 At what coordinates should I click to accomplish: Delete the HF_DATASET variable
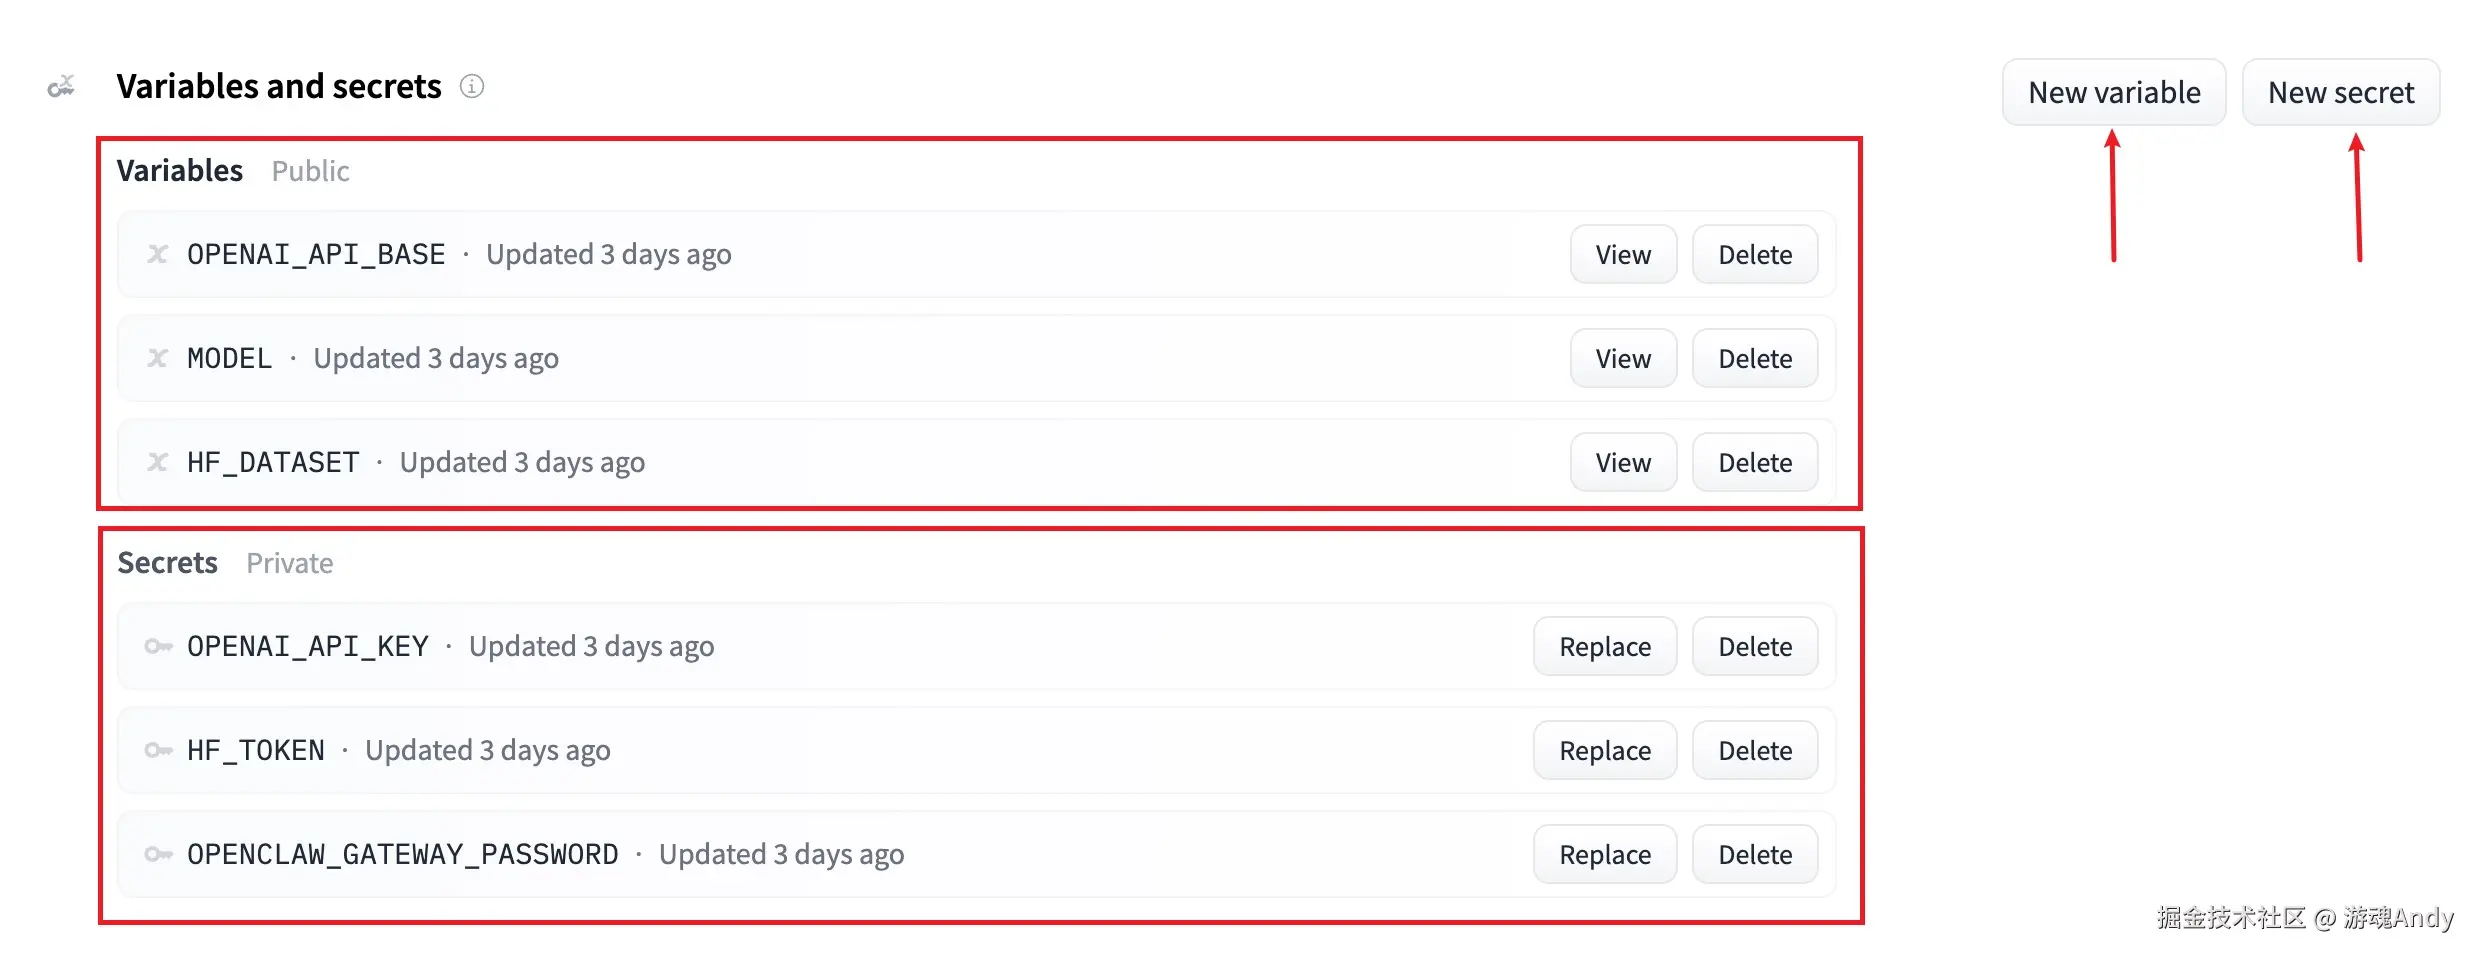[x=1754, y=462]
